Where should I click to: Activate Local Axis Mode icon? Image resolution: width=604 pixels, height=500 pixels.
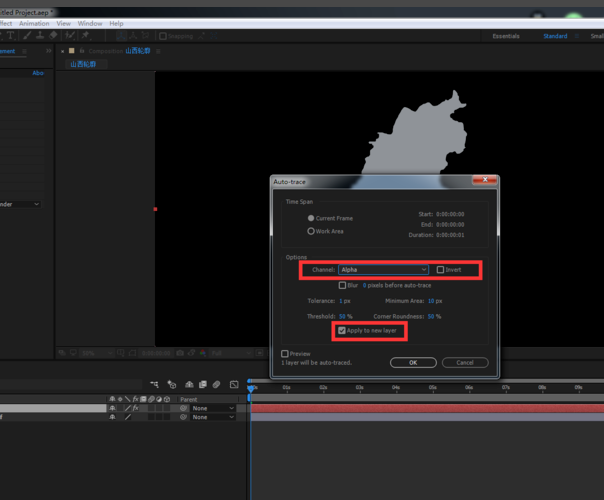click(x=121, y=36)
